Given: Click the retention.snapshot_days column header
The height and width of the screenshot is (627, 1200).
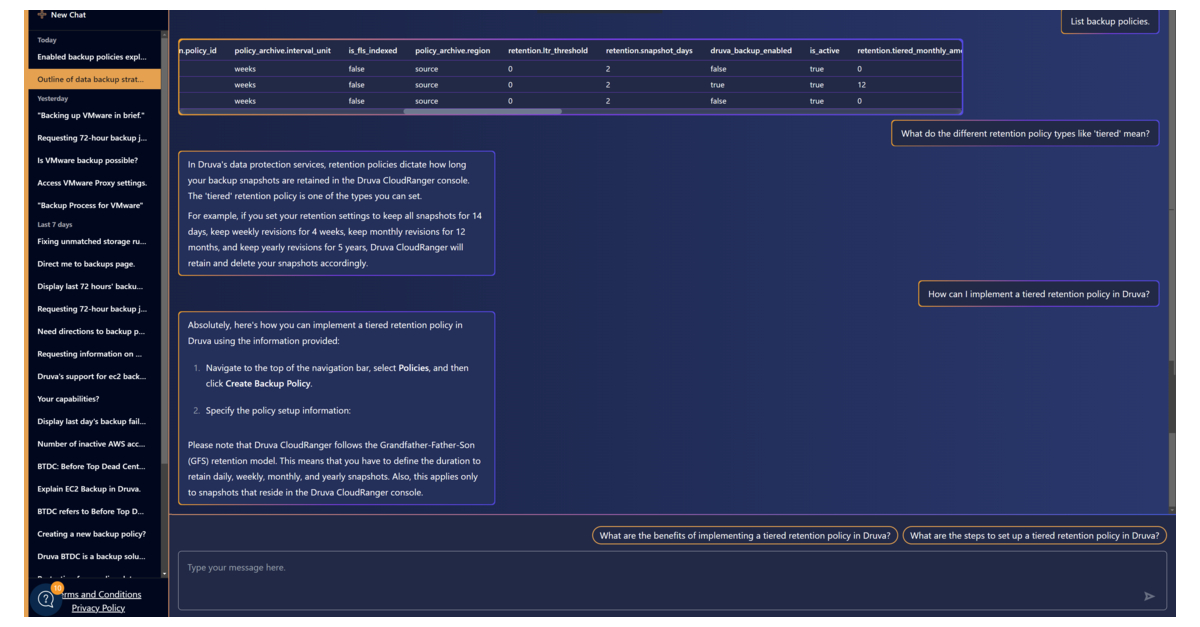Looking at the screenshot, I should tap(648, 50).
